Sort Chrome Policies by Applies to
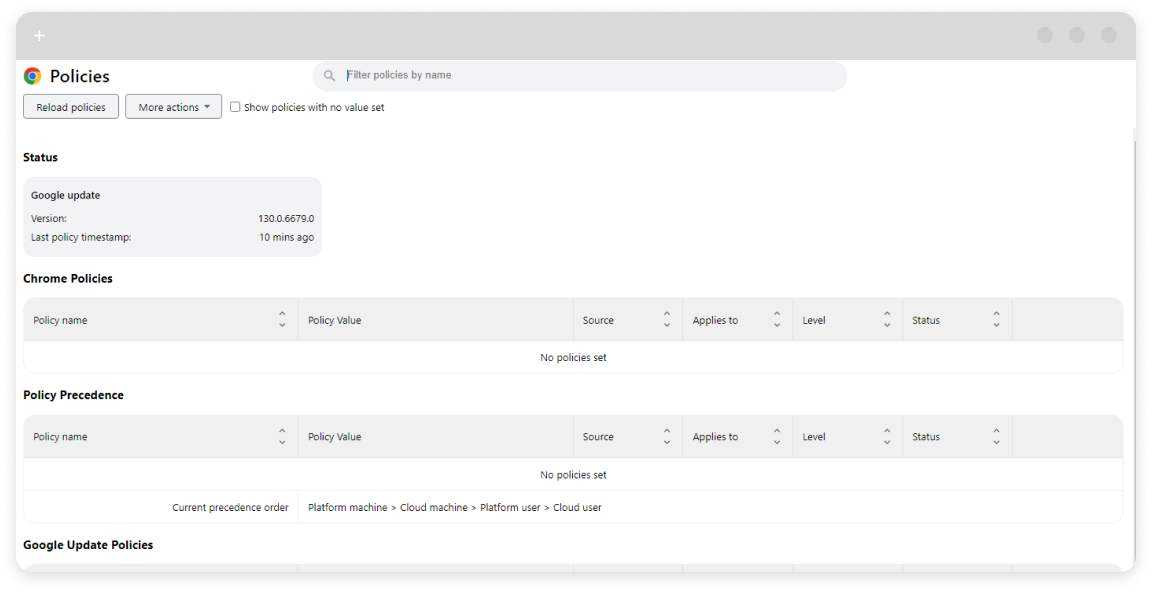Viewport: 1152px width, 592px height. [777, 320]
